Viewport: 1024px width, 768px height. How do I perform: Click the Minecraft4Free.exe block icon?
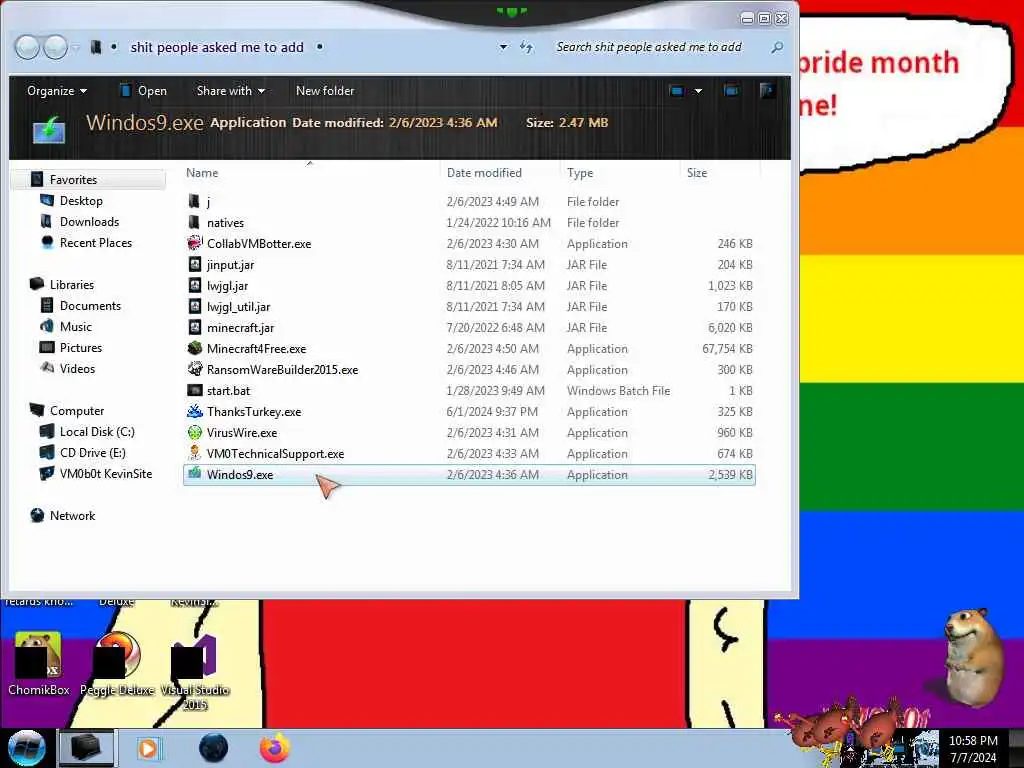pyautogui.click(x=195, y=348)
